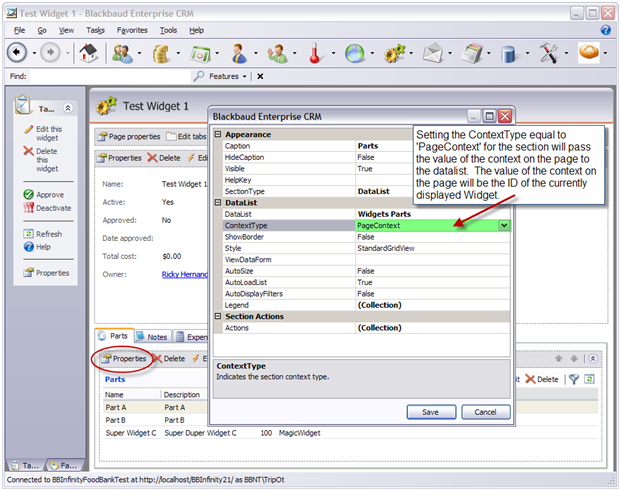The width and height of the screenshot is (621, 491).
Task: Collapse the Tasks pane with chevron
Action: click(x=68, y=108)
